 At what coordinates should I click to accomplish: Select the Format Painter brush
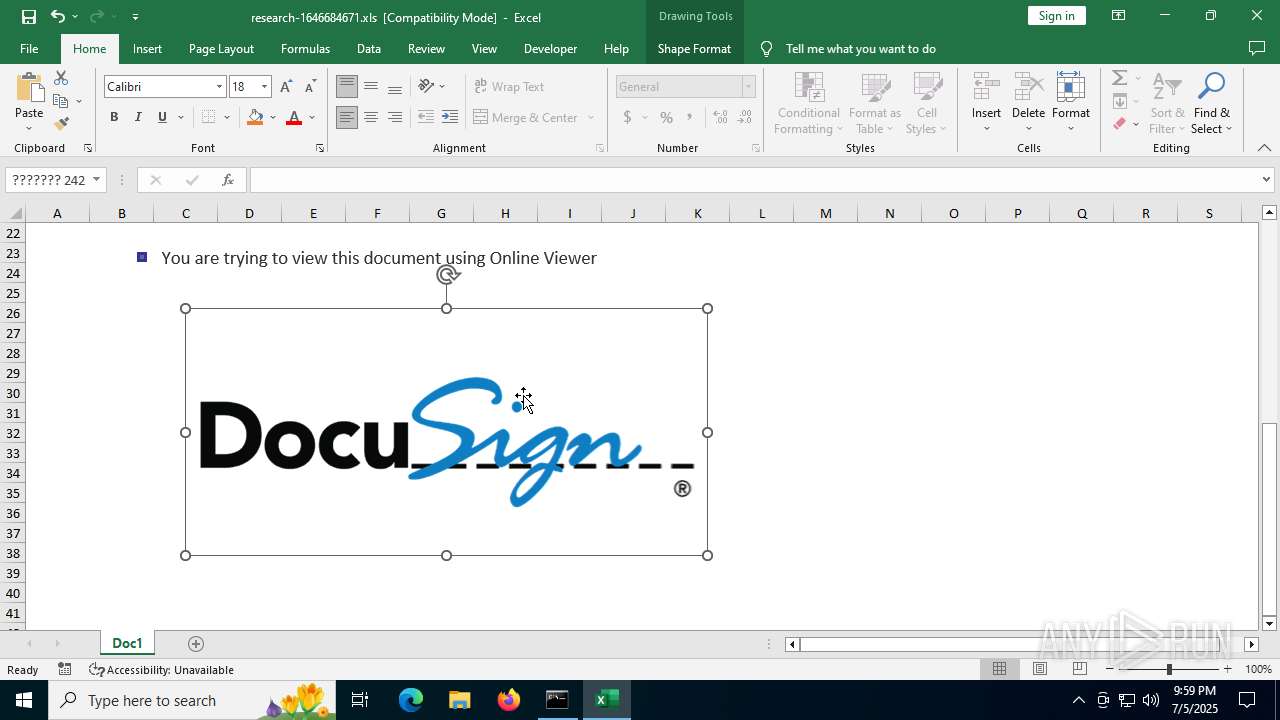pos(61,124)
